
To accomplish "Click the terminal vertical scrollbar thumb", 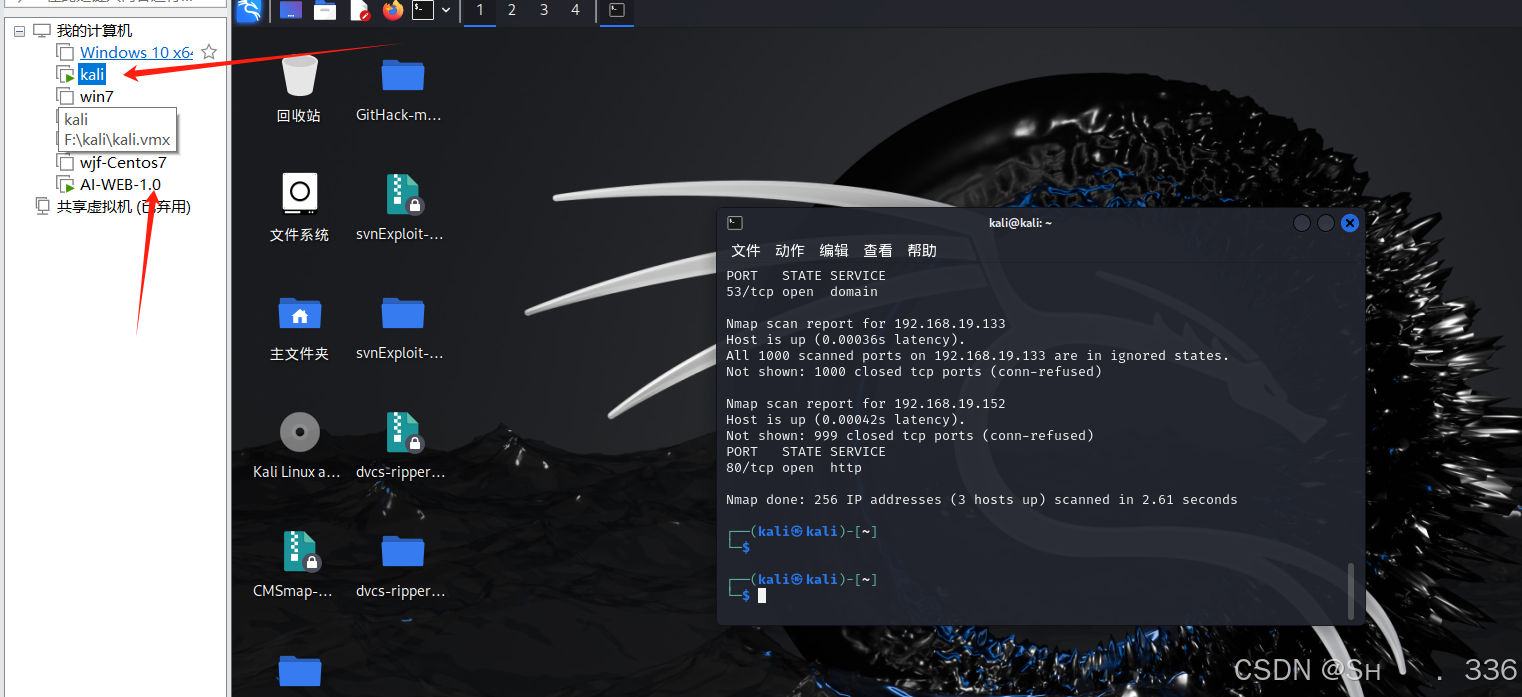I will 1352,590.
